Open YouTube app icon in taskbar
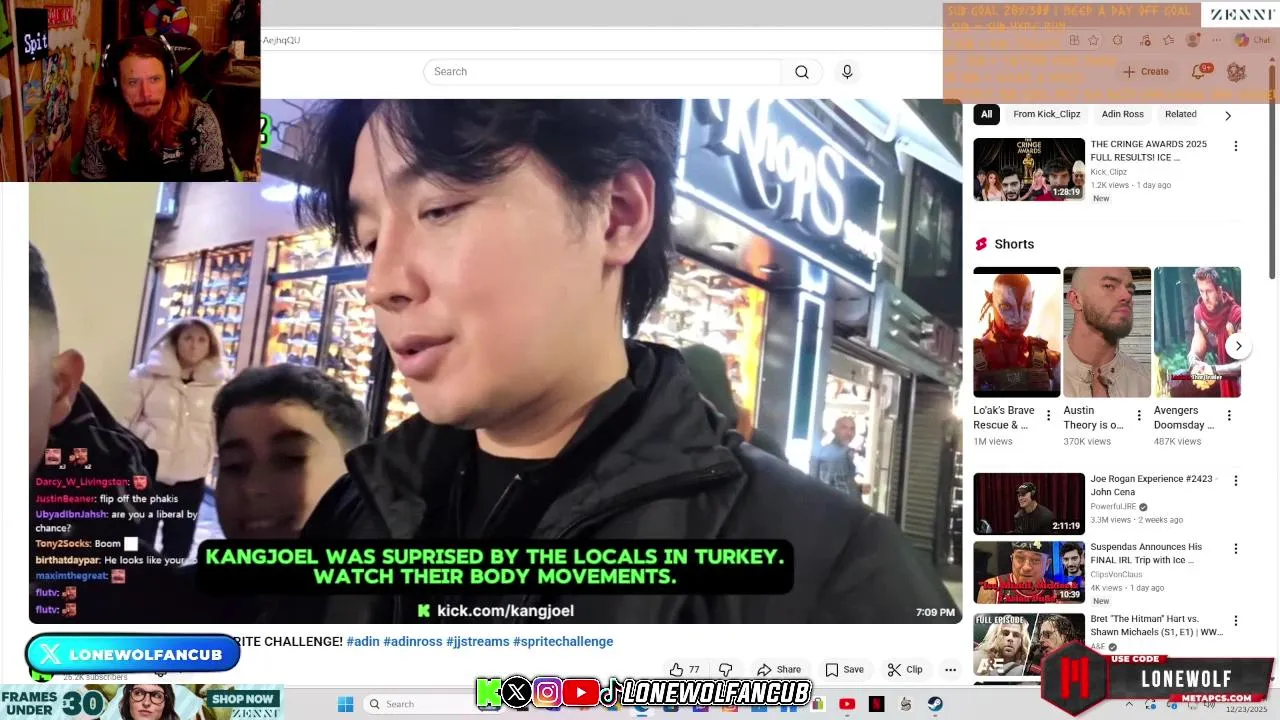The height and width of the screenshot is (720, 1280). coord(847,704)
